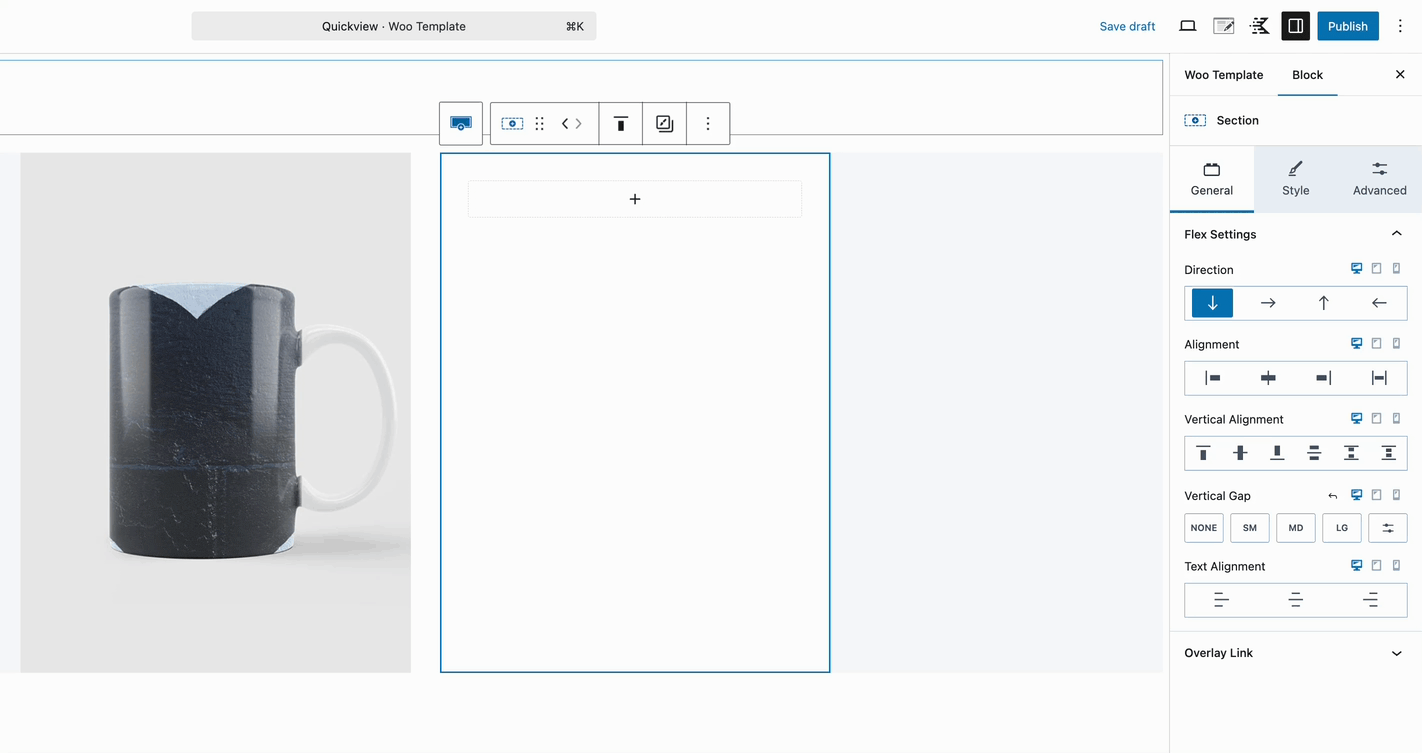Image resolution: width=1422 pixels, height=753 pixels.
Task: Select centered Text Alignment
Action: tap(1295, 599)
